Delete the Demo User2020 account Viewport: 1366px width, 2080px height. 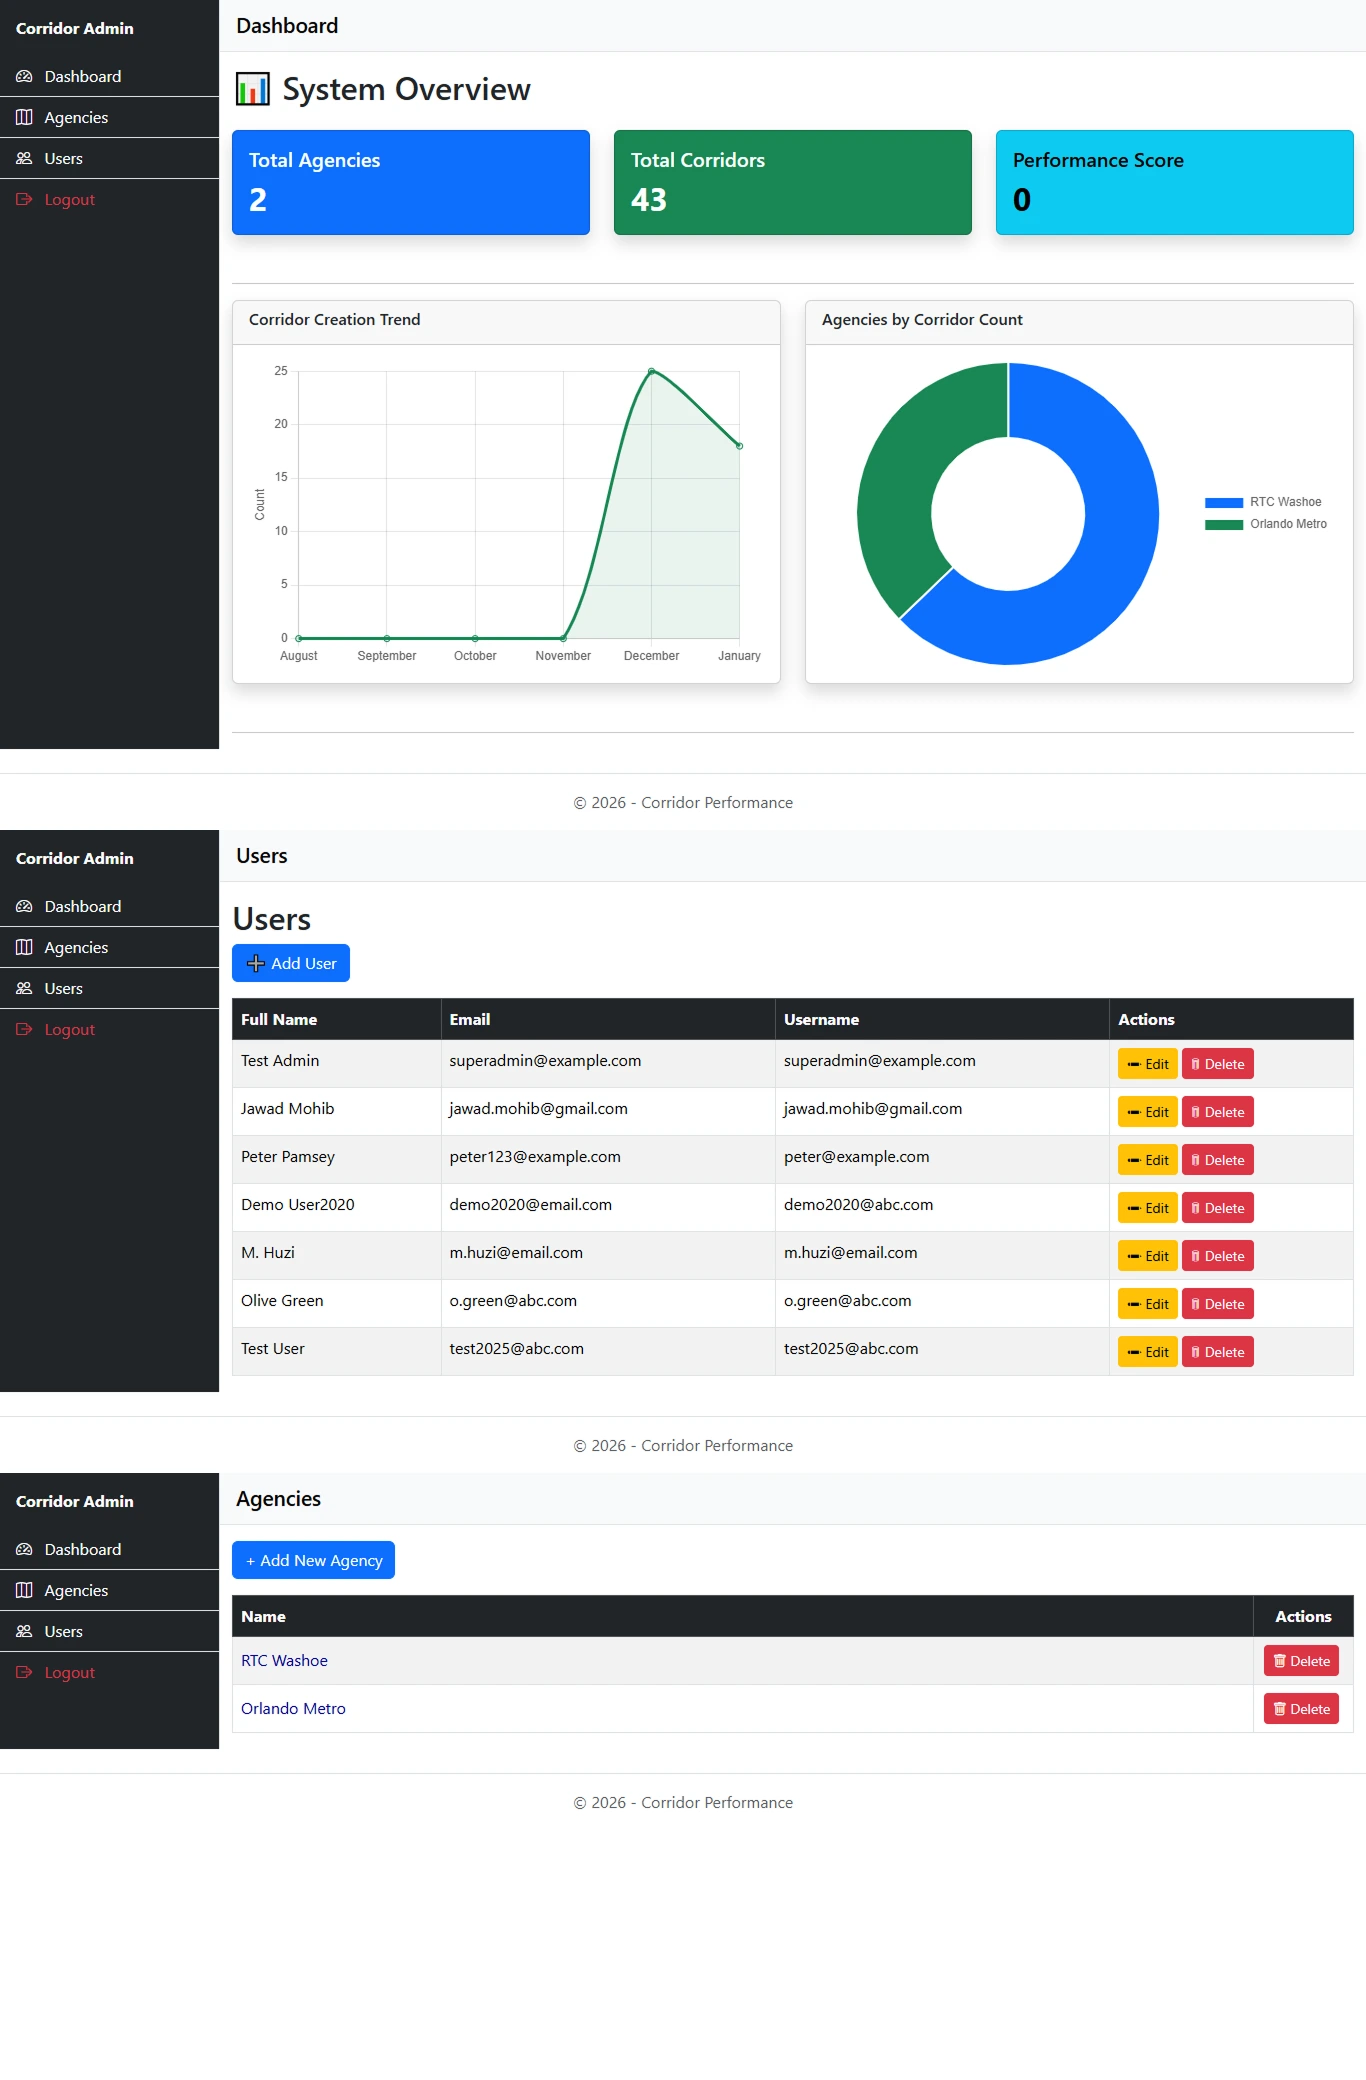point(1217,1208)
